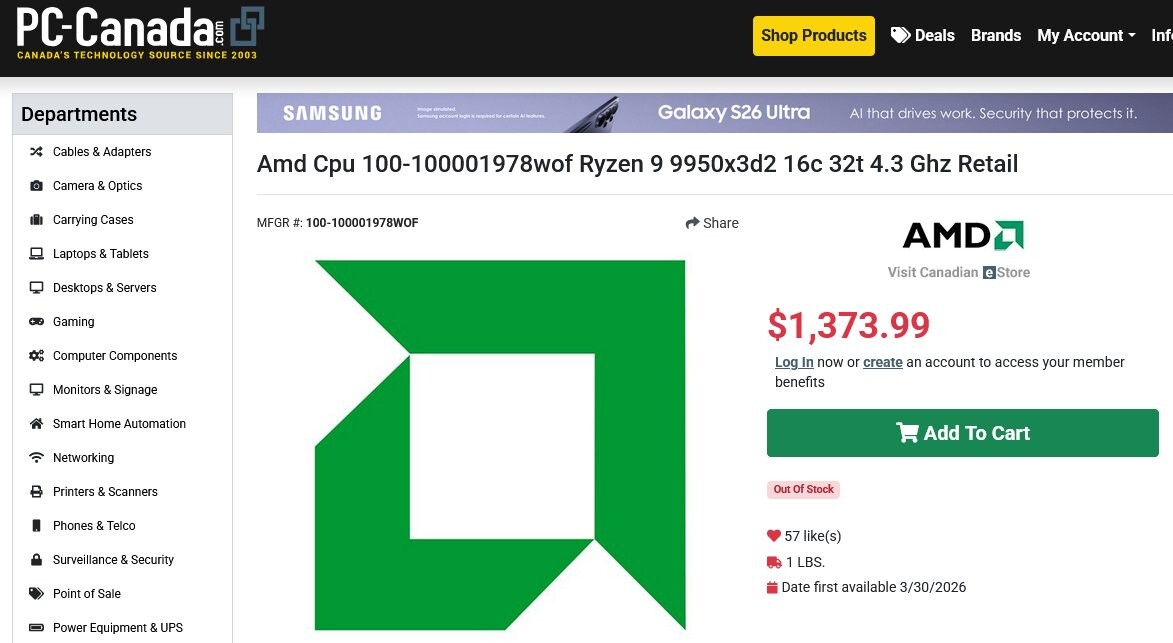Select the Surveillance & Security lock icon

point(35,560)
